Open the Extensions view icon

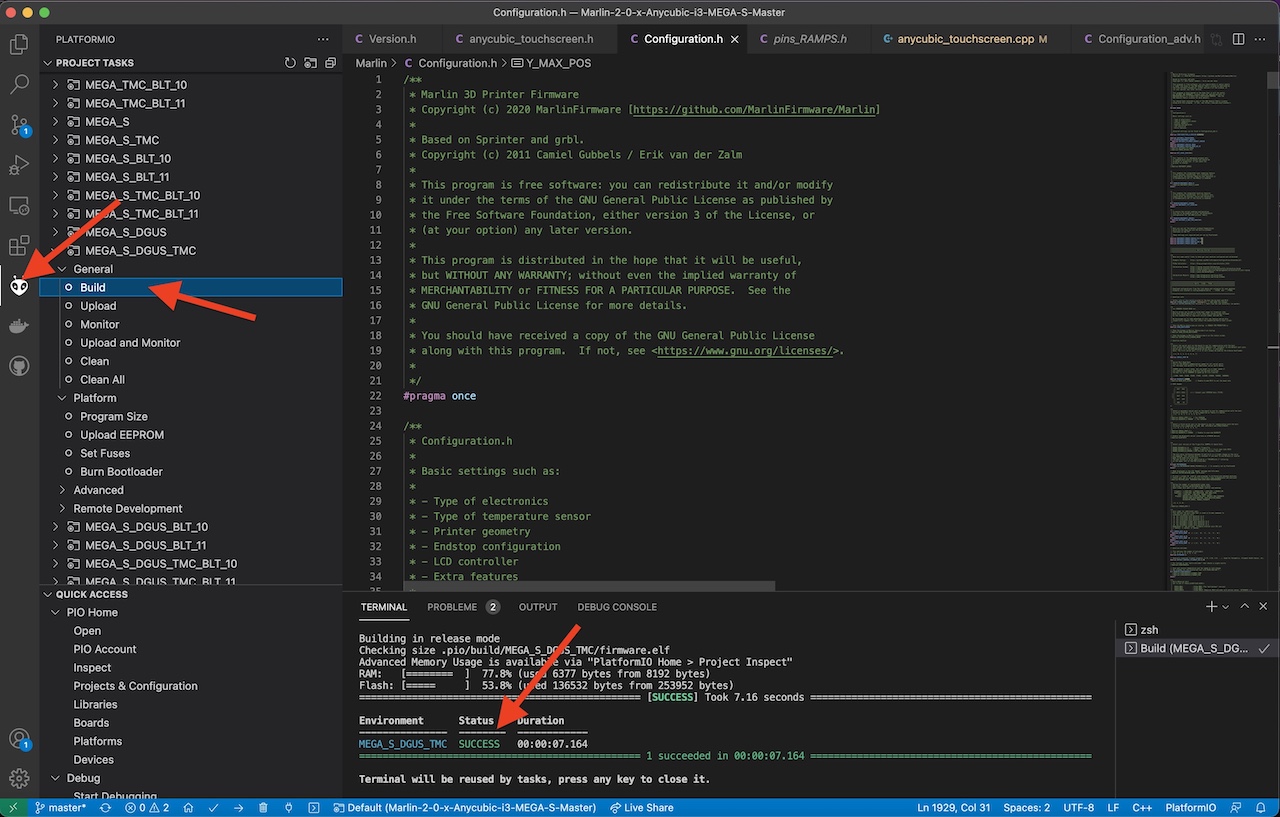click(19, 245)
